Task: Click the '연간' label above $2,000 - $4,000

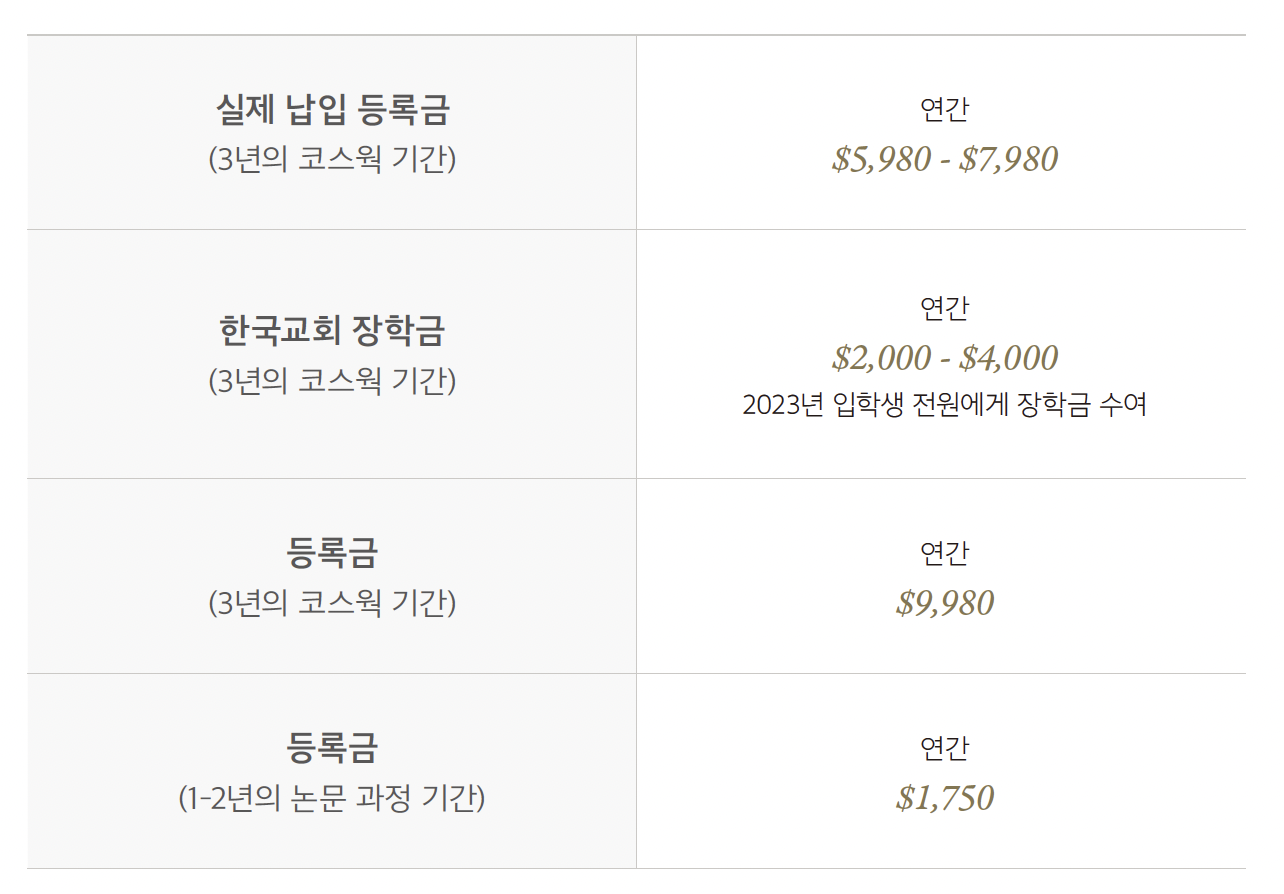Action: pos(944,308)
